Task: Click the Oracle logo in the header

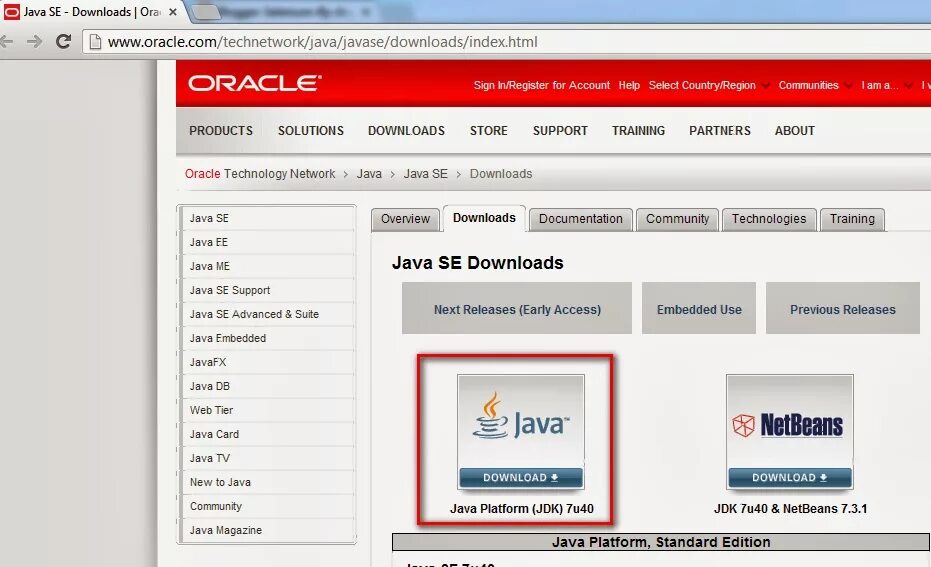Action: pyautogui.click(x=255, y=83)
